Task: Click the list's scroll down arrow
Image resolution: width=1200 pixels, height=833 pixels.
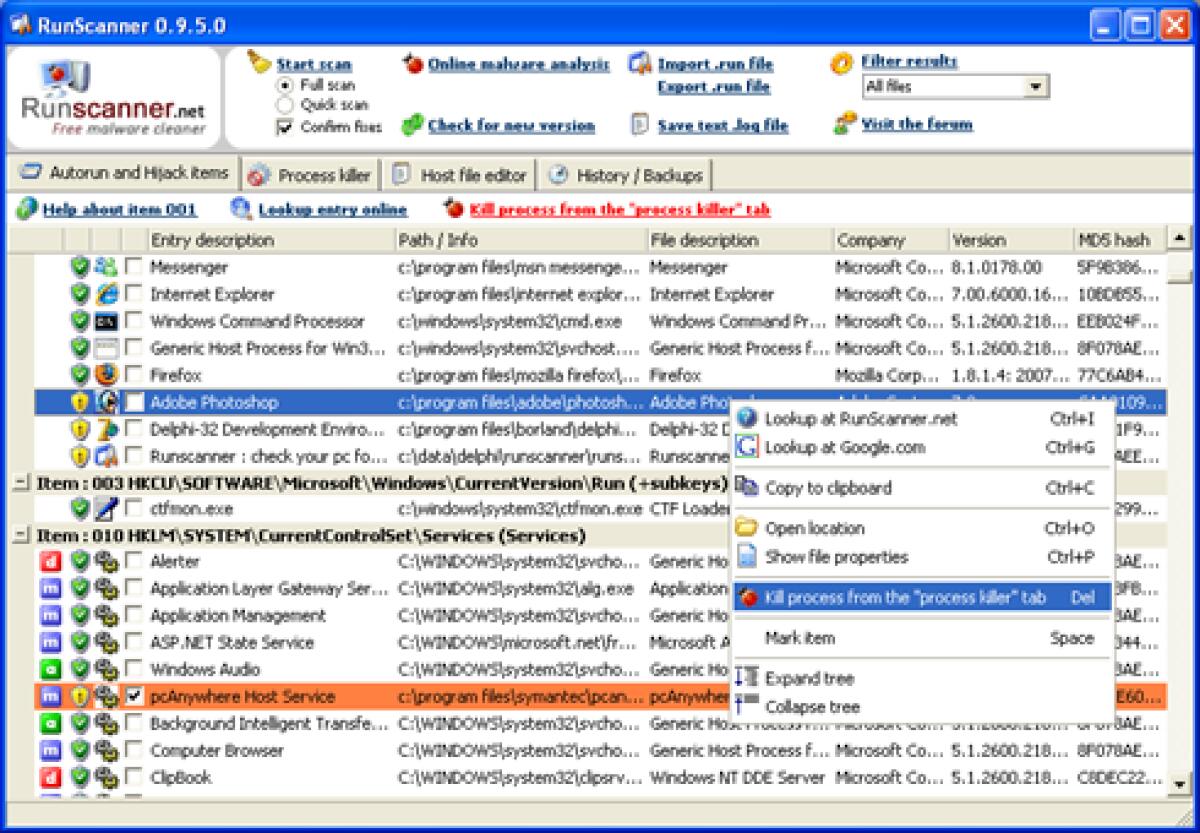Action: coord(1179,785)
